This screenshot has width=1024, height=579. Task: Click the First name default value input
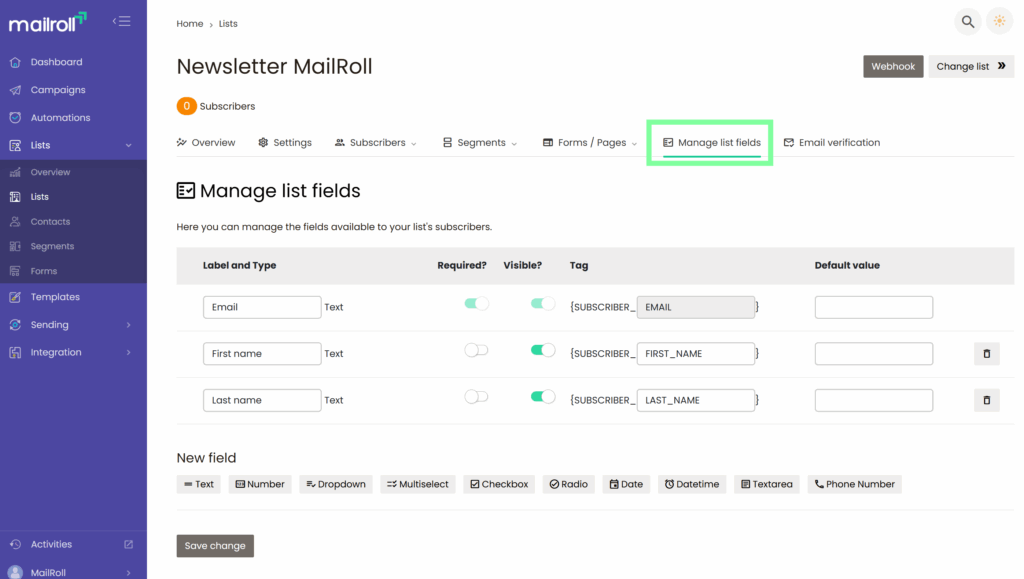click(x=873, y=354)
